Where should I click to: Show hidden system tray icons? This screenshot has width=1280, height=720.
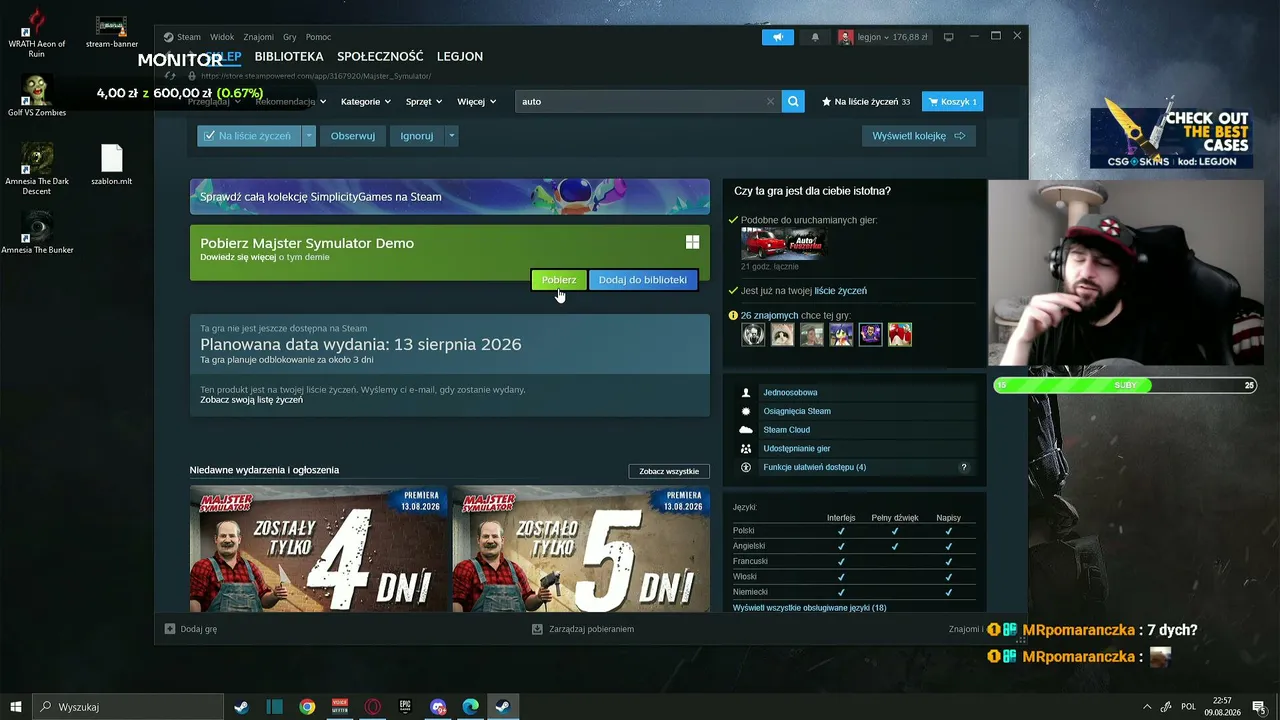point(1147,707)
